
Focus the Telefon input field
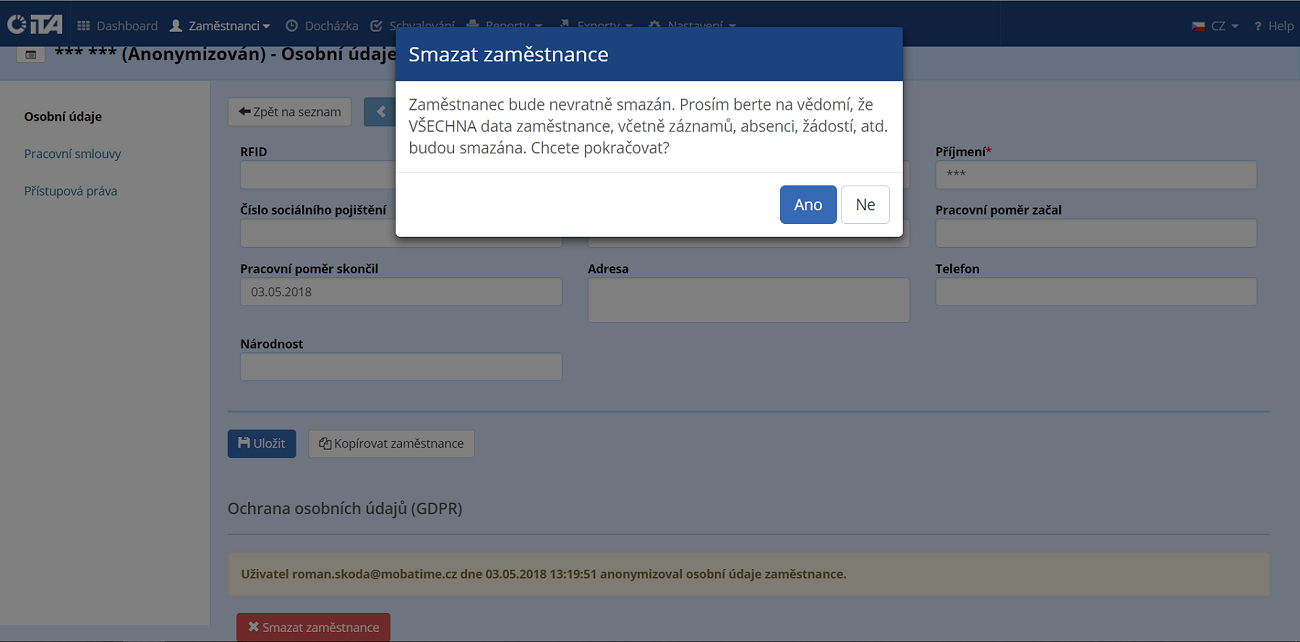point(1095,292)
